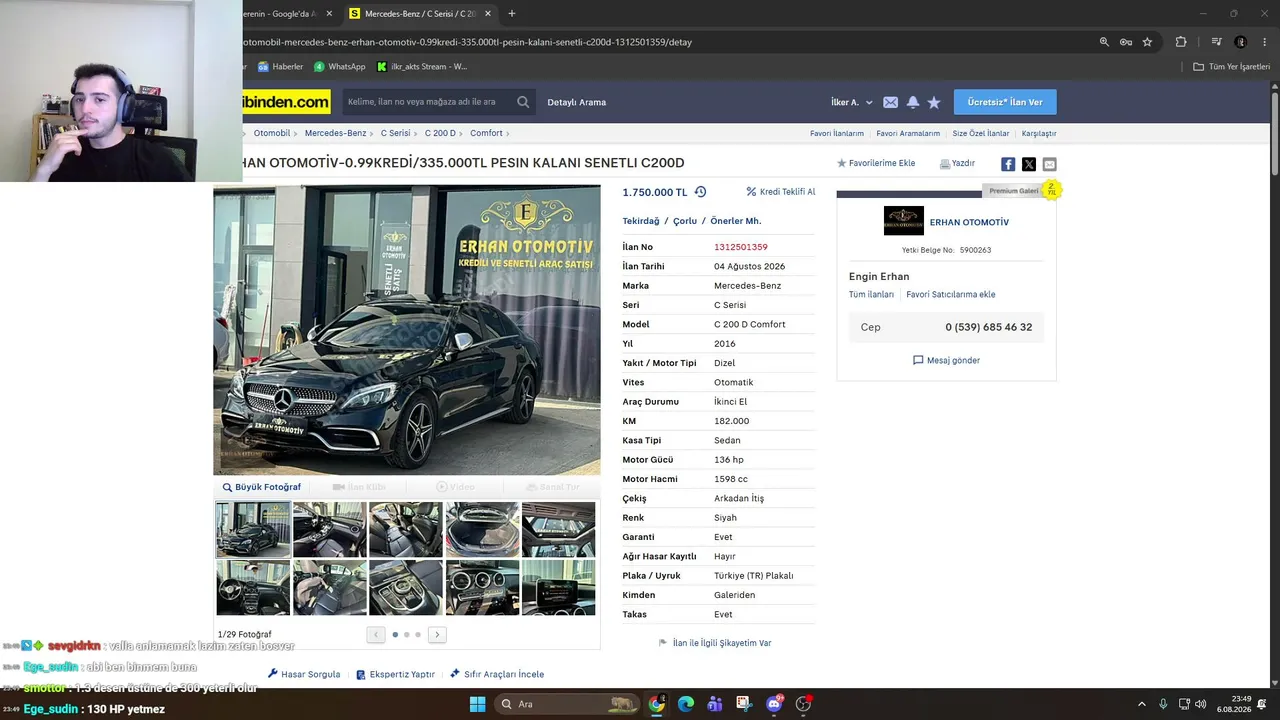Open the messages envelope icon in header
Image resolution: width=1280 pixels, height=720 pixels.
click(x=890, y=102)
